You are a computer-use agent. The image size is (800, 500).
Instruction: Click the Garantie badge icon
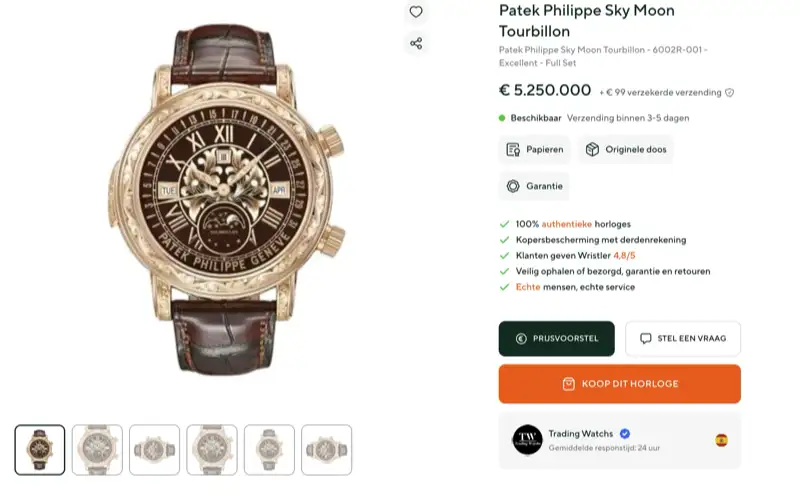point(513,186)
